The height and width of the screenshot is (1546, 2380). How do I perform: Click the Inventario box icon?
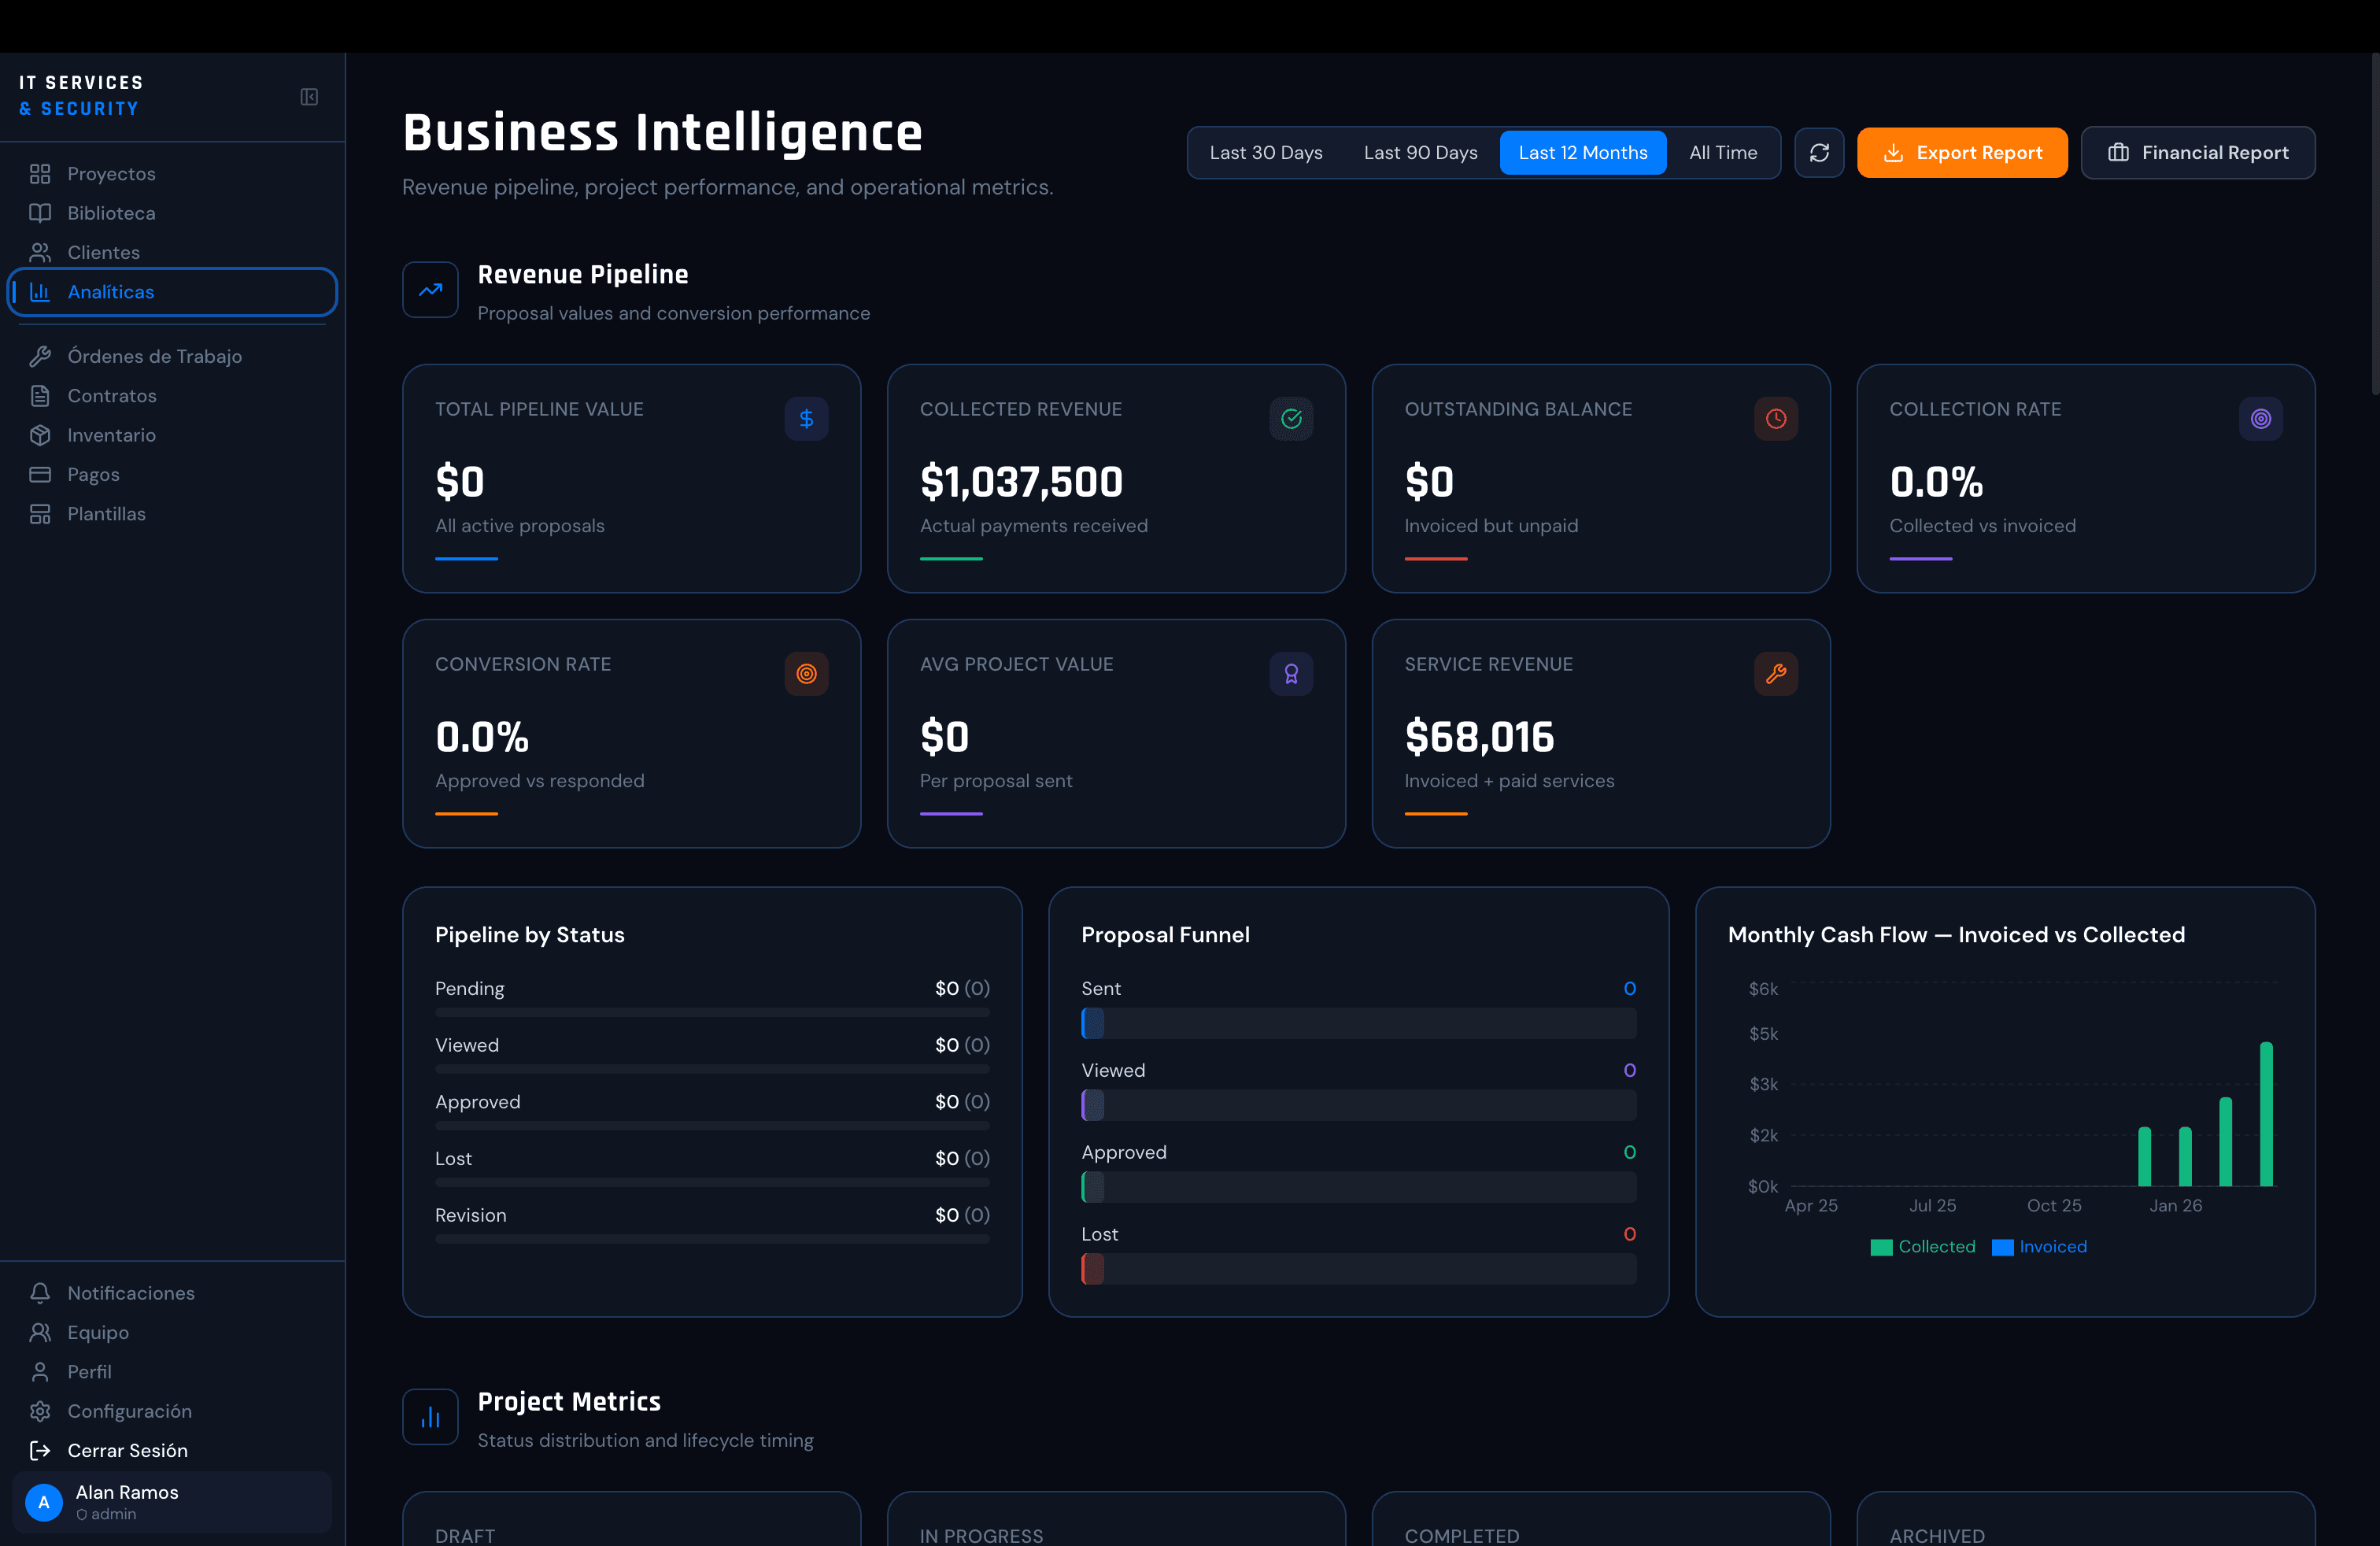coord(40,435)
